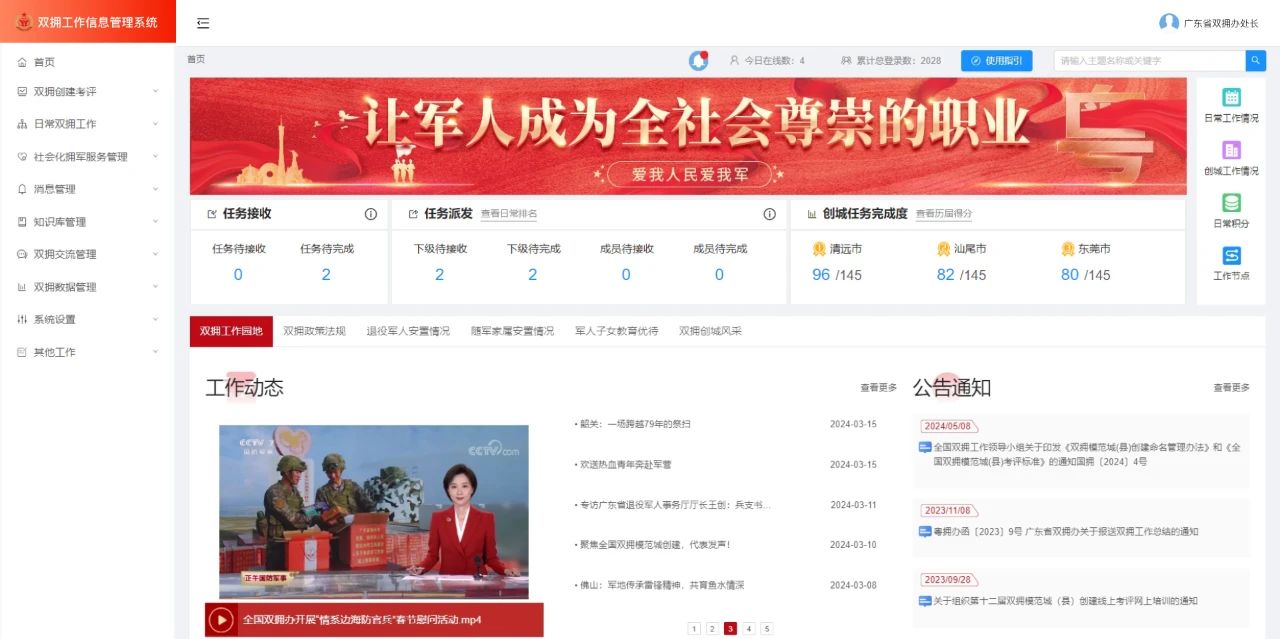Go to carousel page 4
1280x639 pixels.
pos(748,629)
